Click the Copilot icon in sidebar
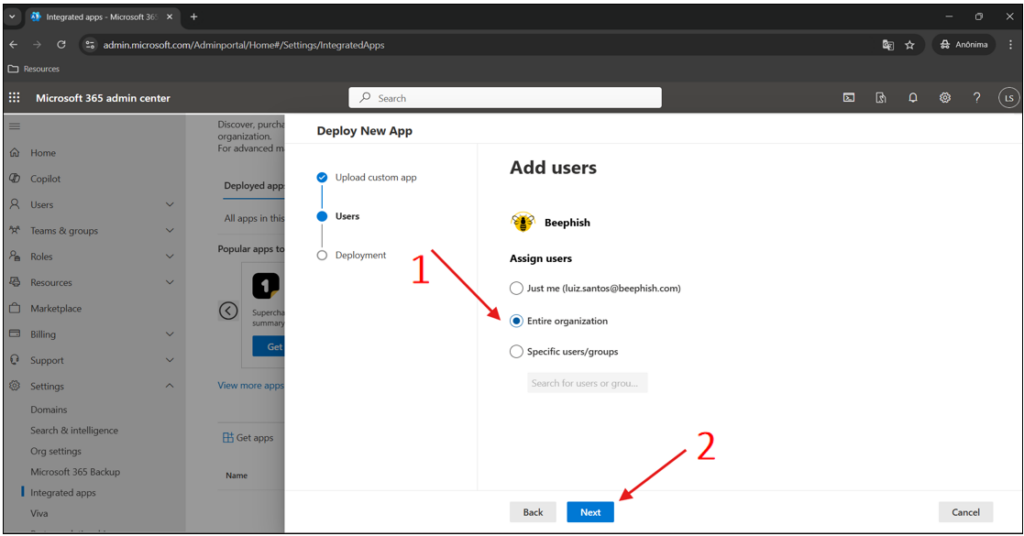 [14, 178]
